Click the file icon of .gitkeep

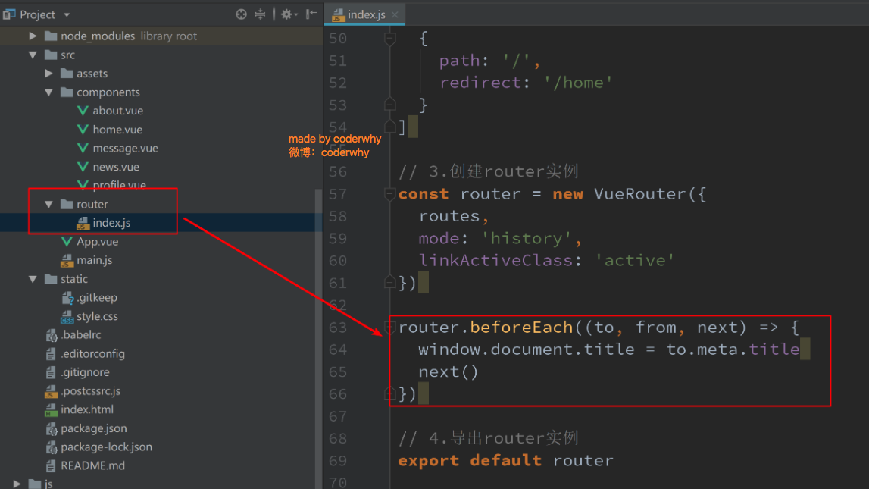[x=67, y=298]
